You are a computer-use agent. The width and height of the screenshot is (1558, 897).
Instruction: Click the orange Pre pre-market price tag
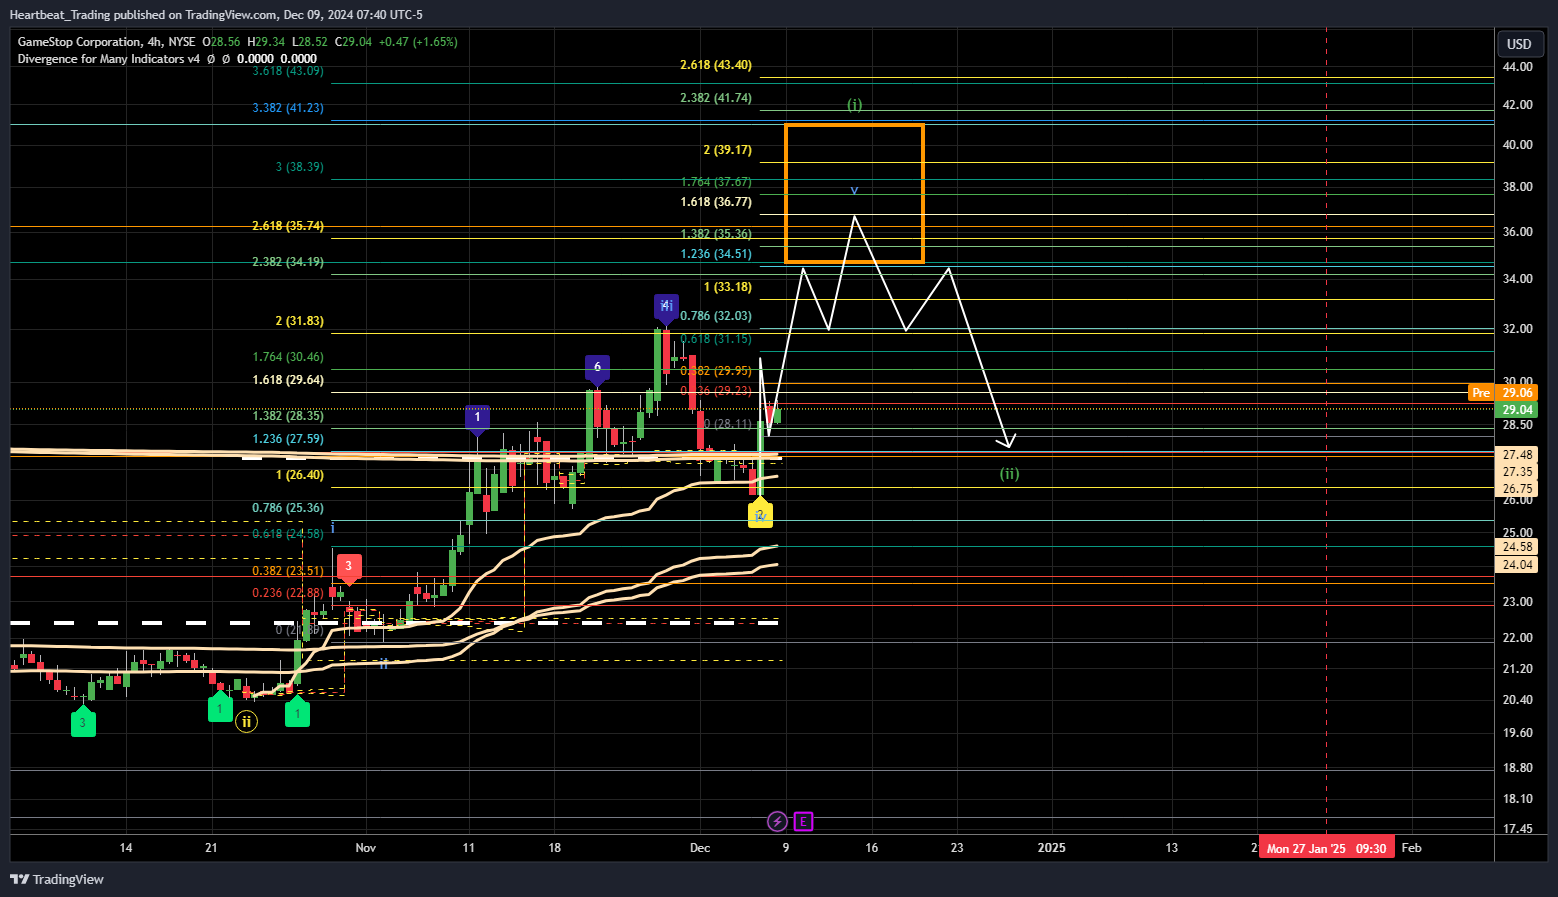click(1481, 393)
